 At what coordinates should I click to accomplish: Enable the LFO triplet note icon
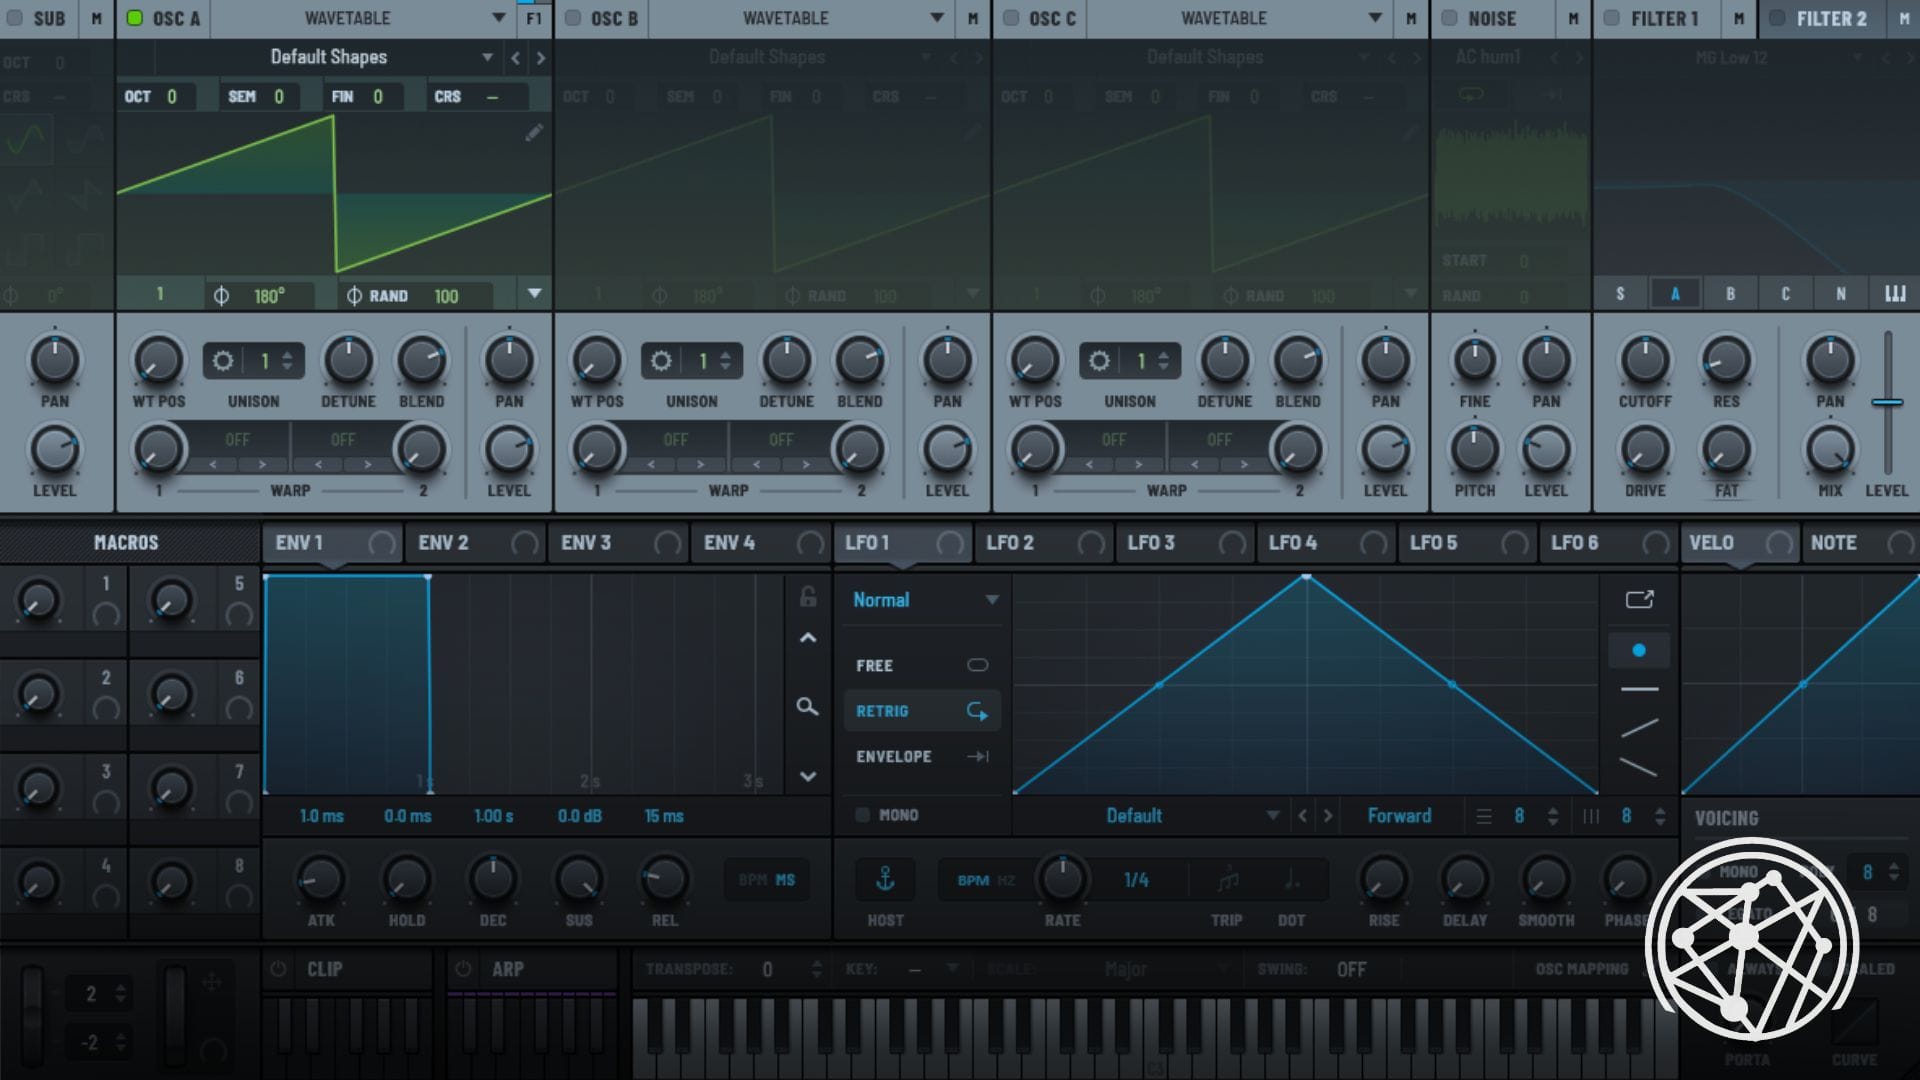1228,880
